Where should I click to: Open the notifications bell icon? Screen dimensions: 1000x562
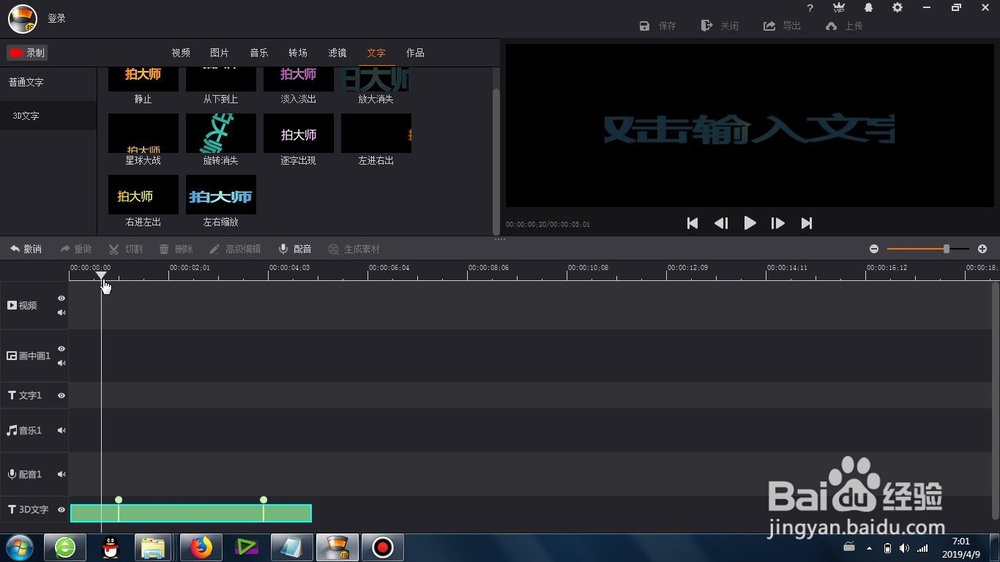point(868,8)
